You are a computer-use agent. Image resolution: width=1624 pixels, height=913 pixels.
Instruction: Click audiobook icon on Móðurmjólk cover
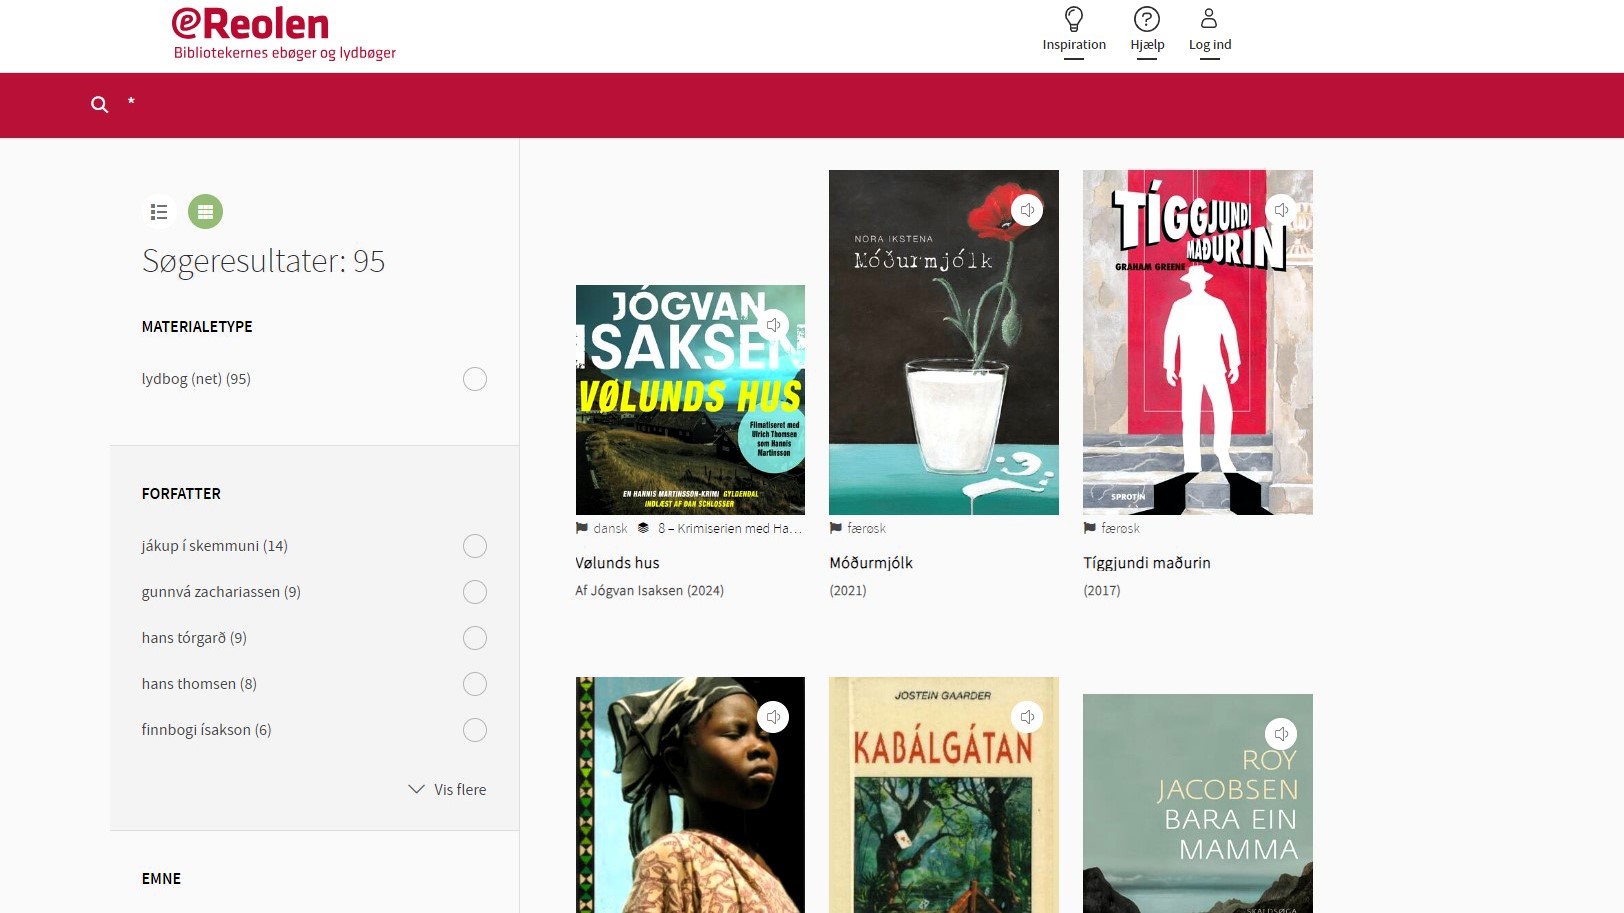pos(1027,210)
